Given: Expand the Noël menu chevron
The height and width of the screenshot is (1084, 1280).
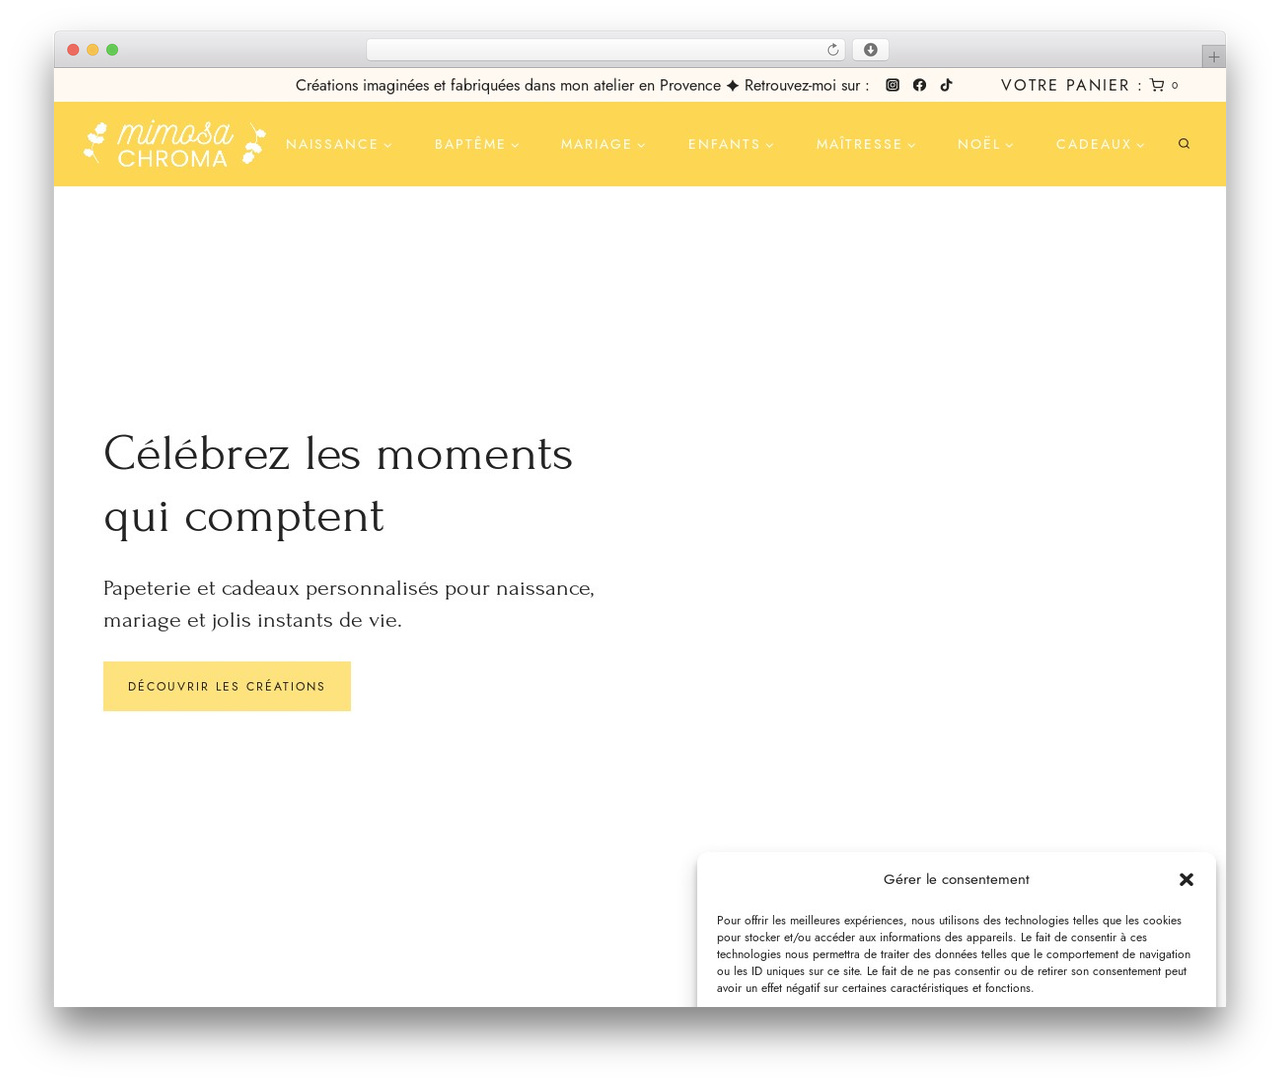Looking at the screenshot, I should [1009, 145].
